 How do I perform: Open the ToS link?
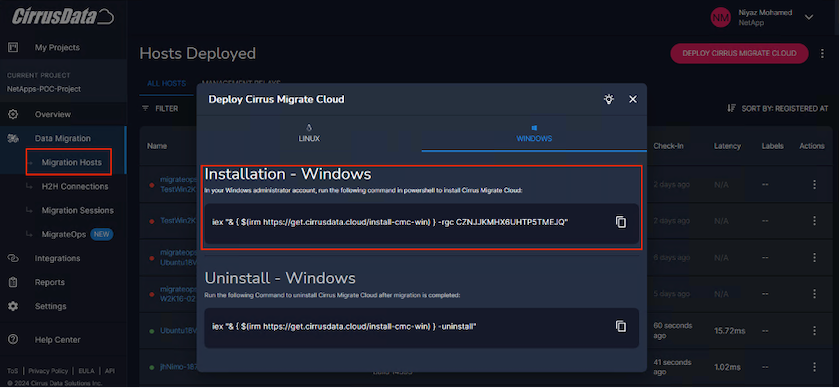click(x=12, y=371)
